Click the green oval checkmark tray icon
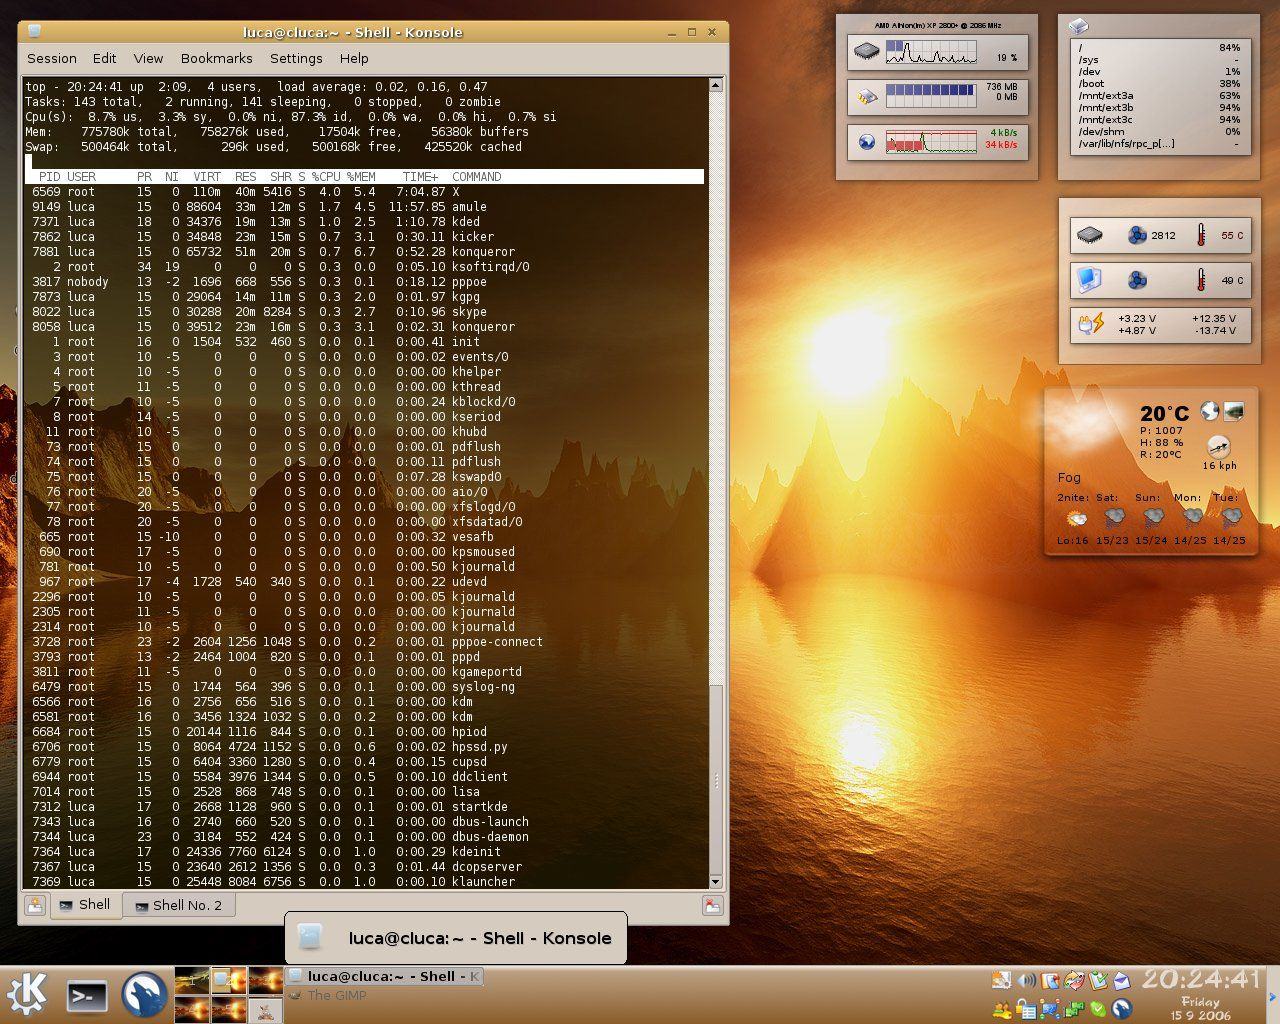 tap(1098, 1009)
